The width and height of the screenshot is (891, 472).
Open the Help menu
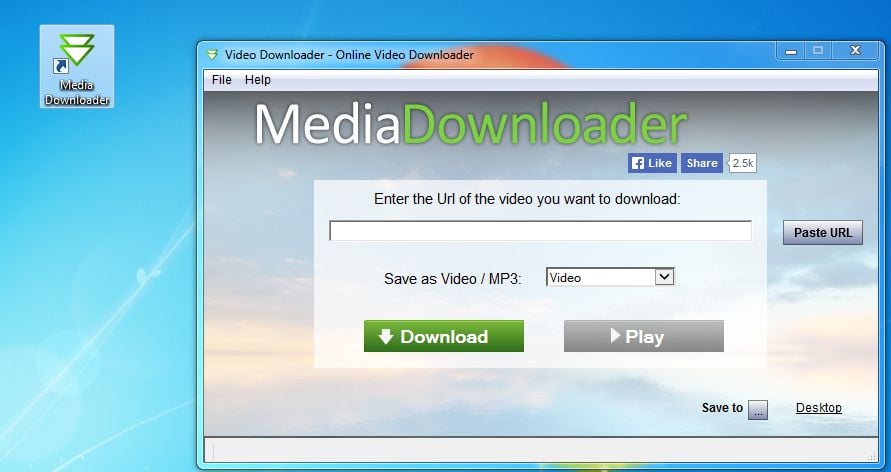pos(257,80)
